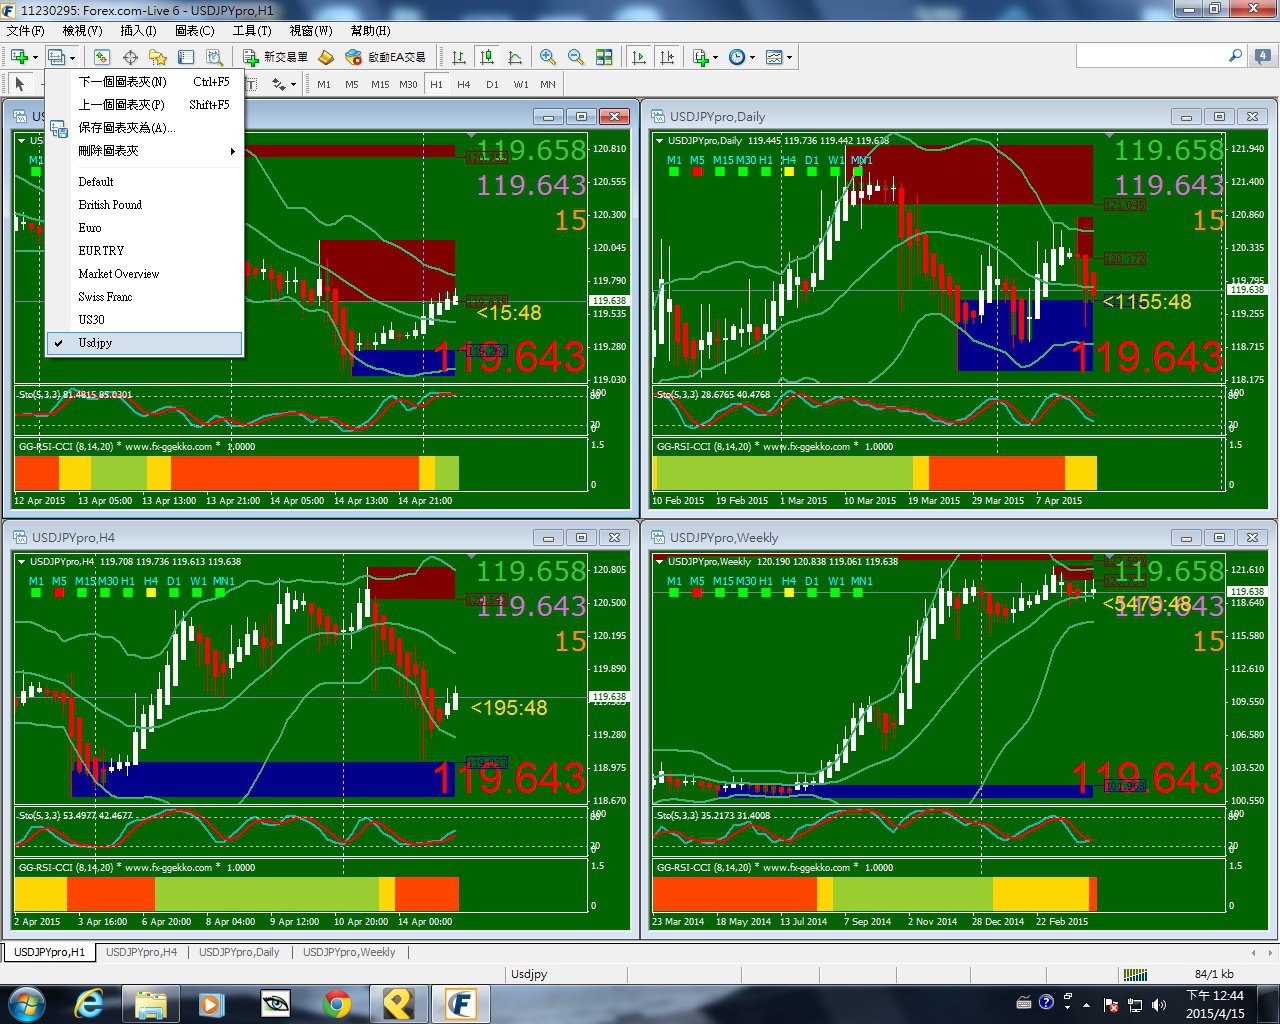
Task: Click connection status 84/1 kb
Action: 1214,974
